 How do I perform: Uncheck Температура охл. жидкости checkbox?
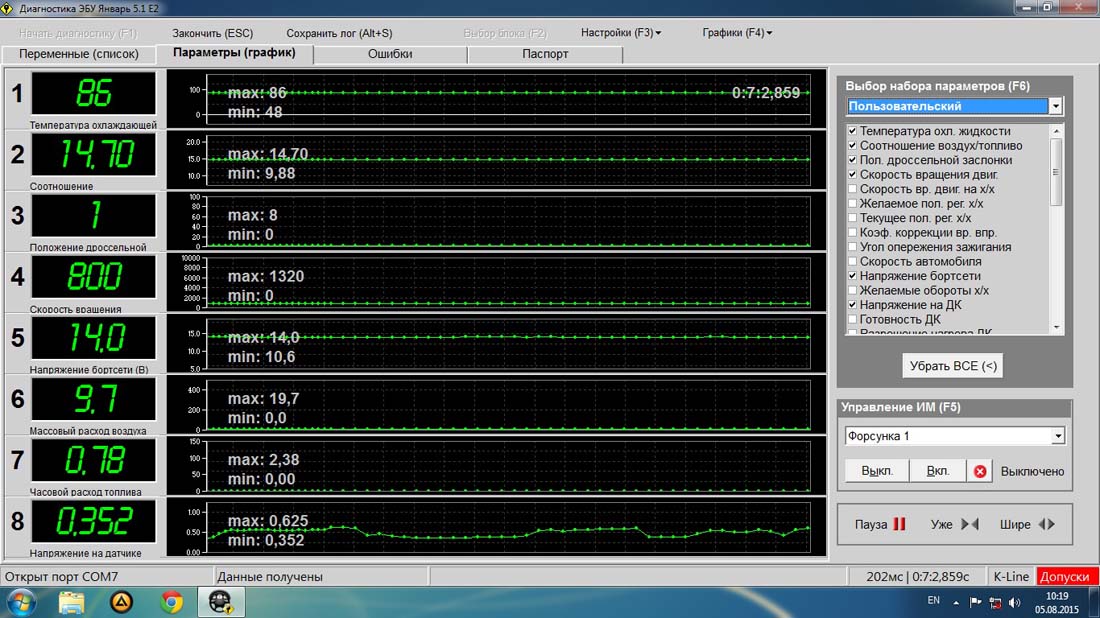852,131
